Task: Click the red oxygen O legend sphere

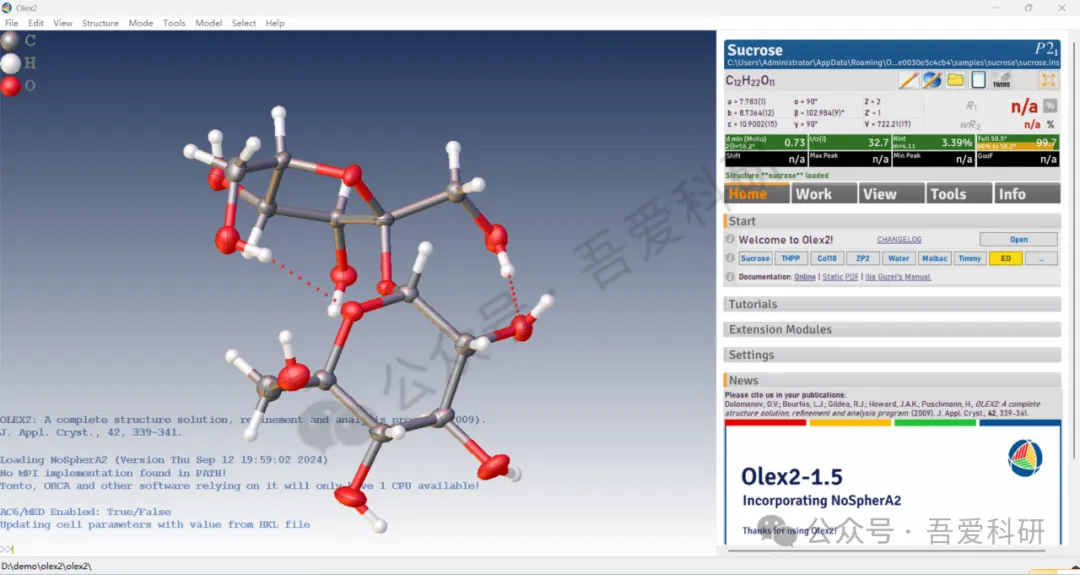Action: pos(10,86)
